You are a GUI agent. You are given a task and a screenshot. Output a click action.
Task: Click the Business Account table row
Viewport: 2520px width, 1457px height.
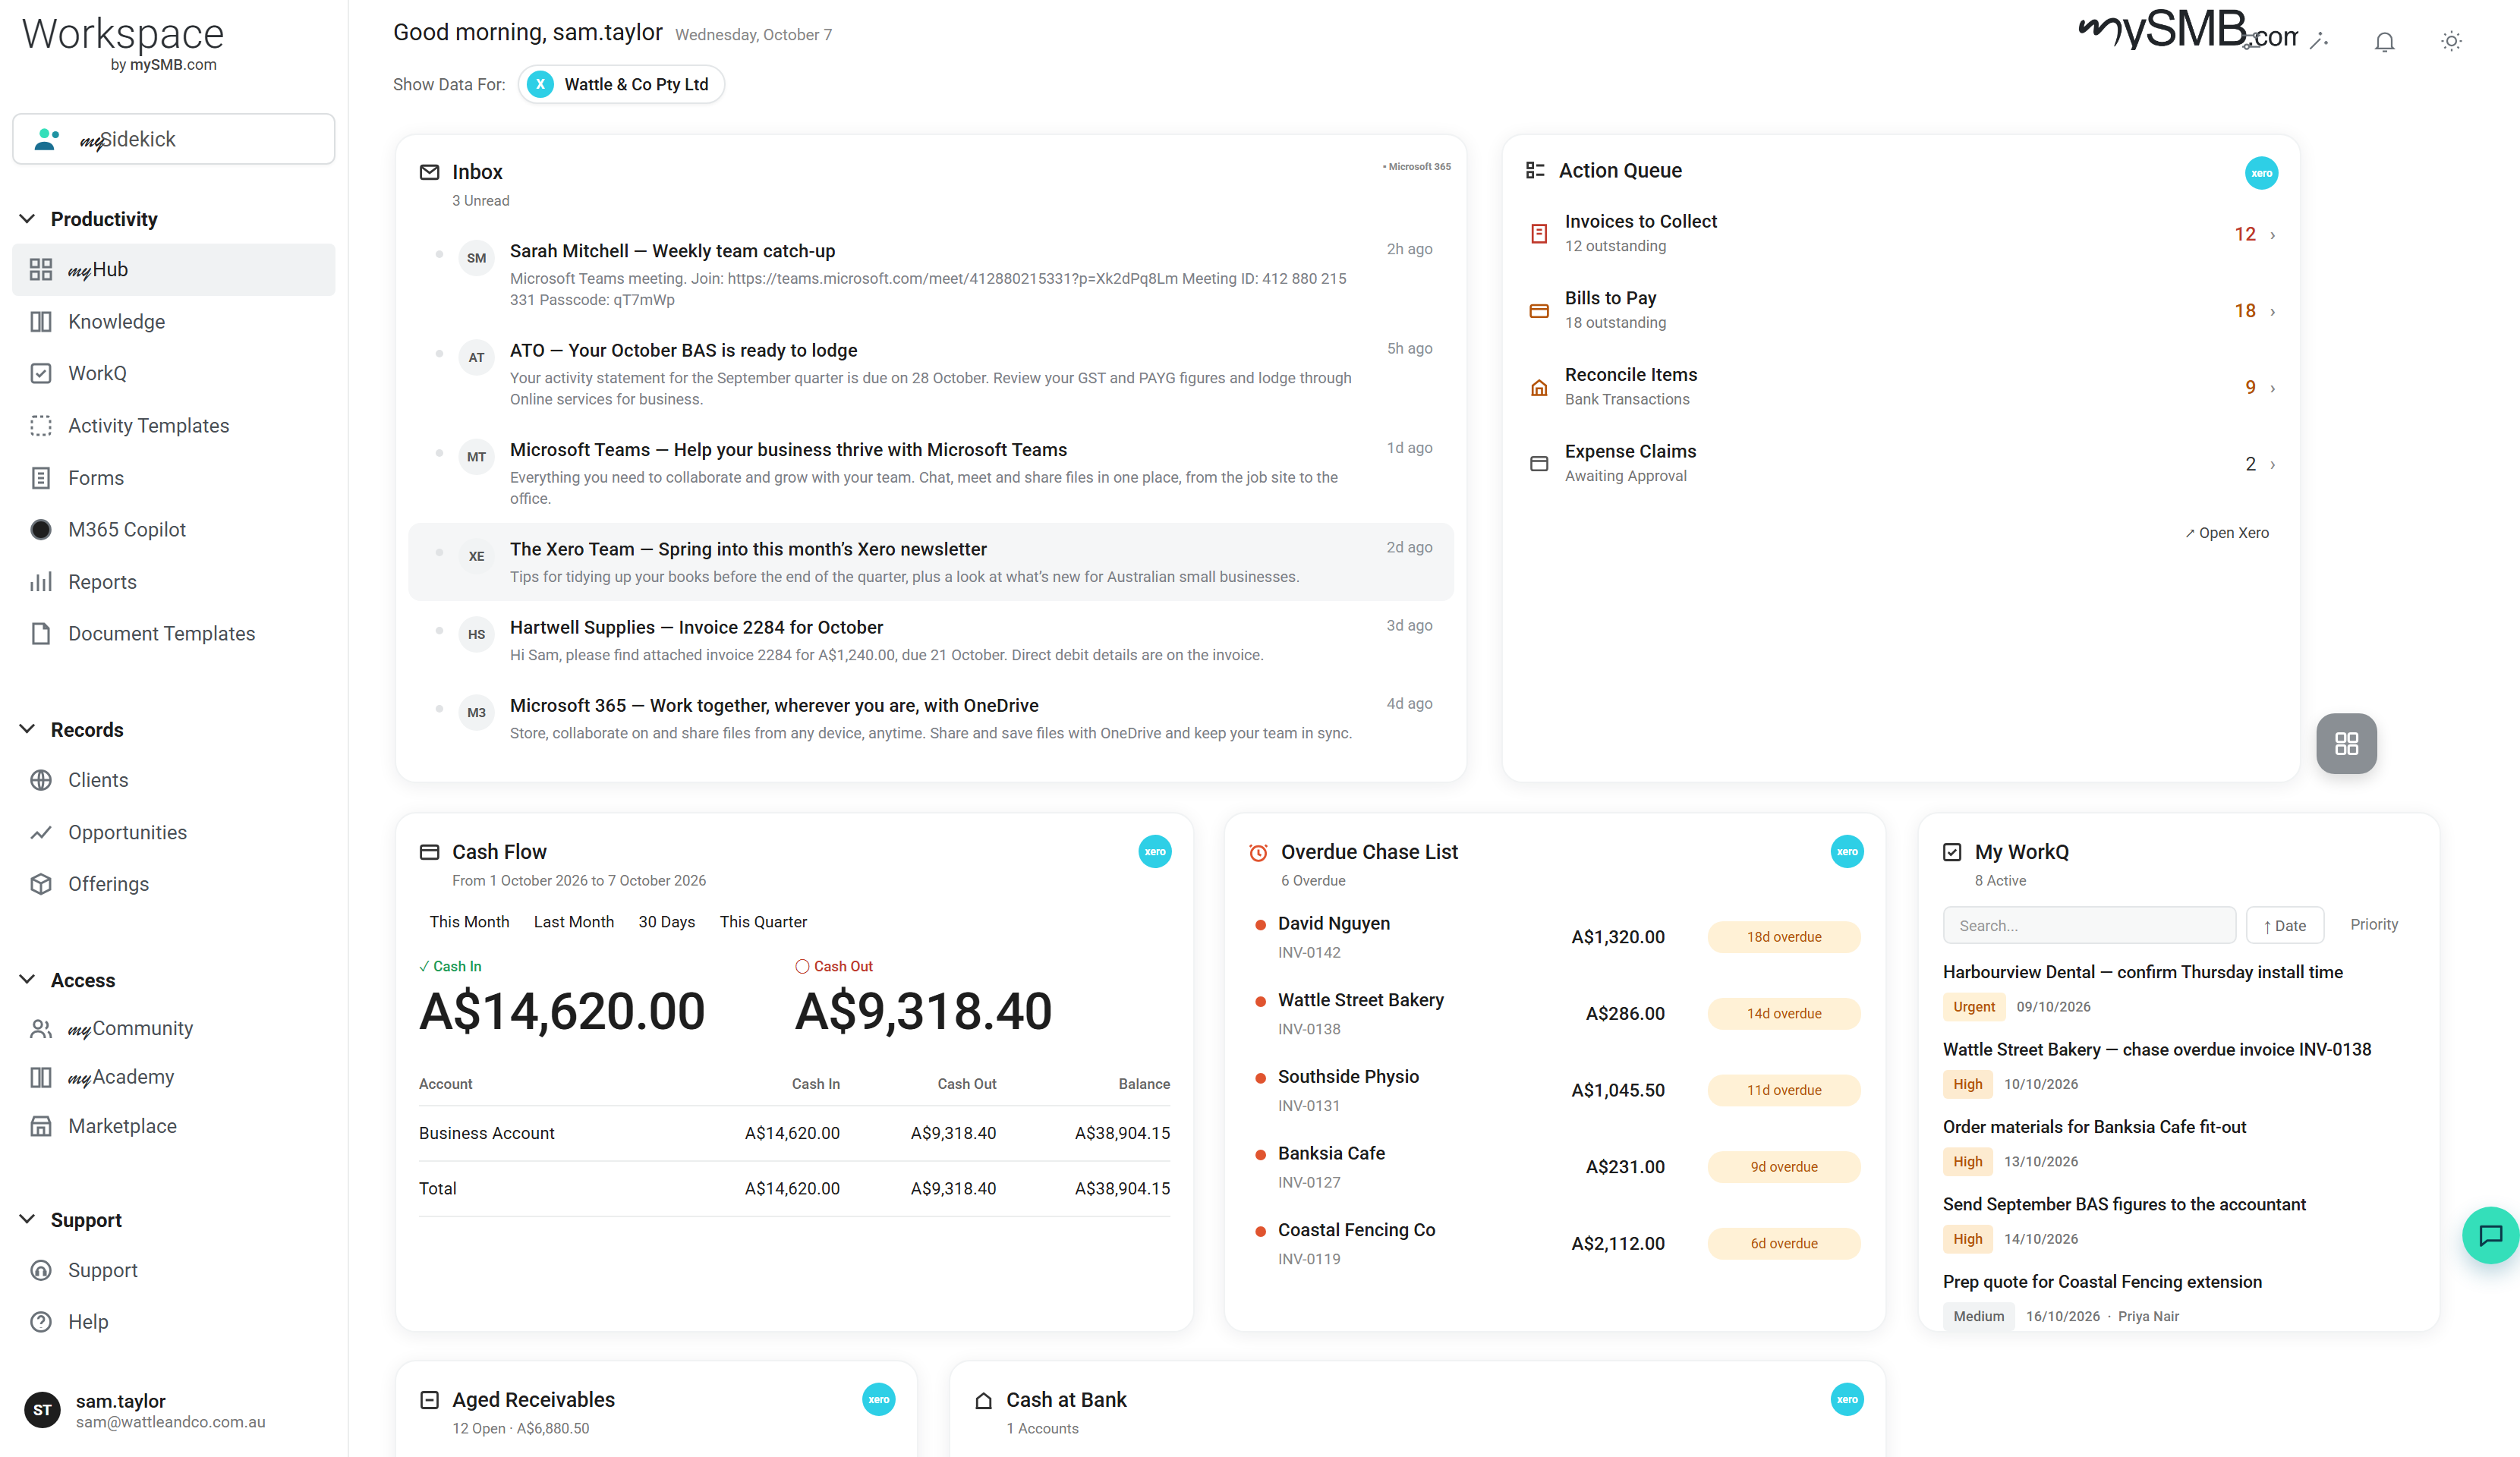click(x=794, y=1133)
